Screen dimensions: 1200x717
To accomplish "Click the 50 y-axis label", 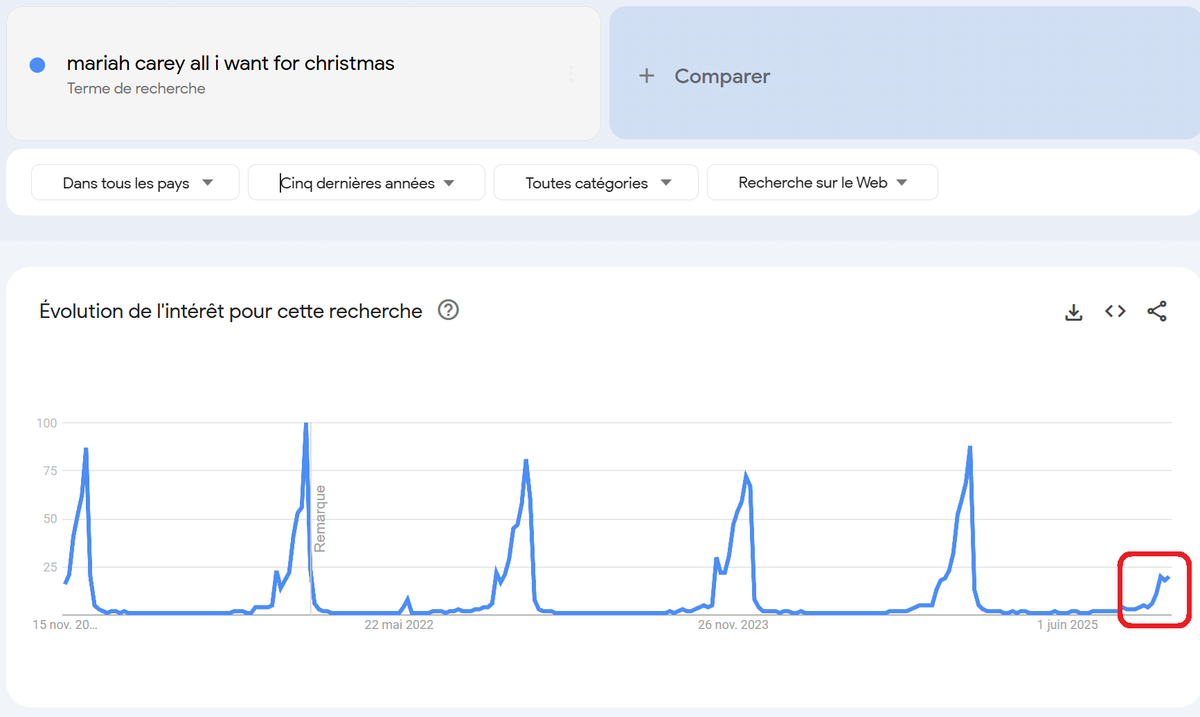I will point(48,519).
